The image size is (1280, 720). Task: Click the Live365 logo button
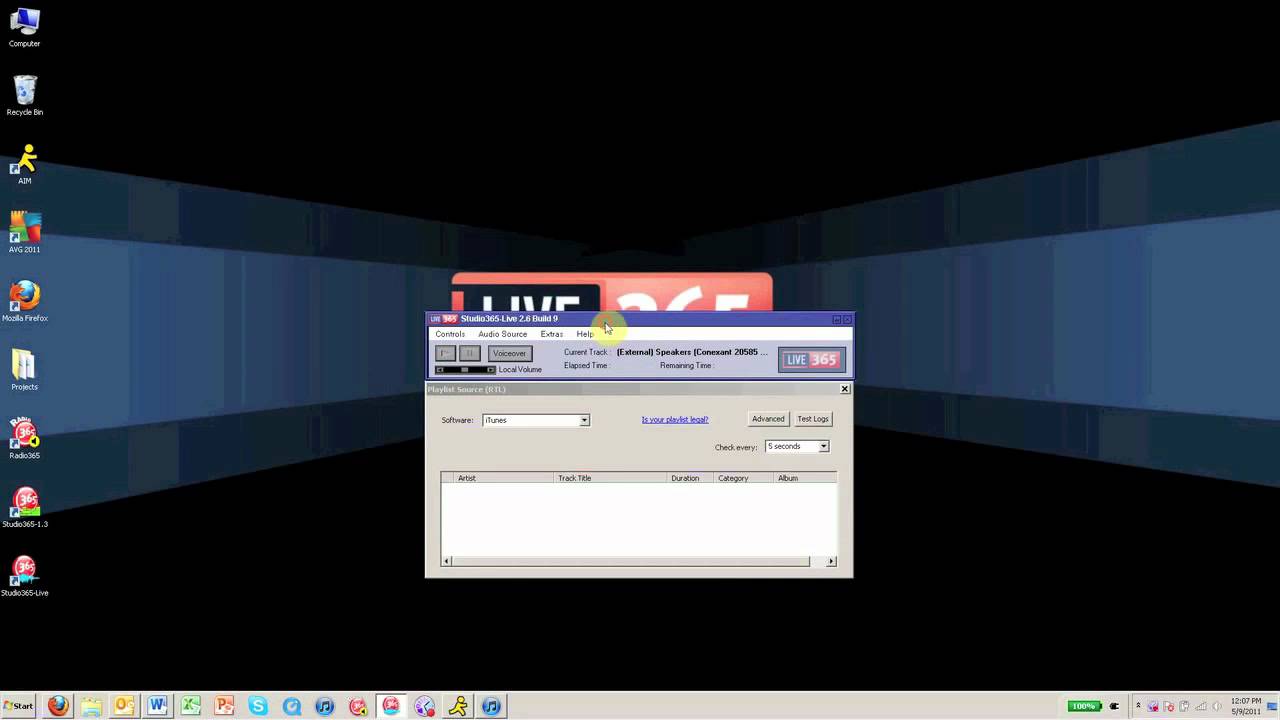pyautogui.click(x=811, y=360)
